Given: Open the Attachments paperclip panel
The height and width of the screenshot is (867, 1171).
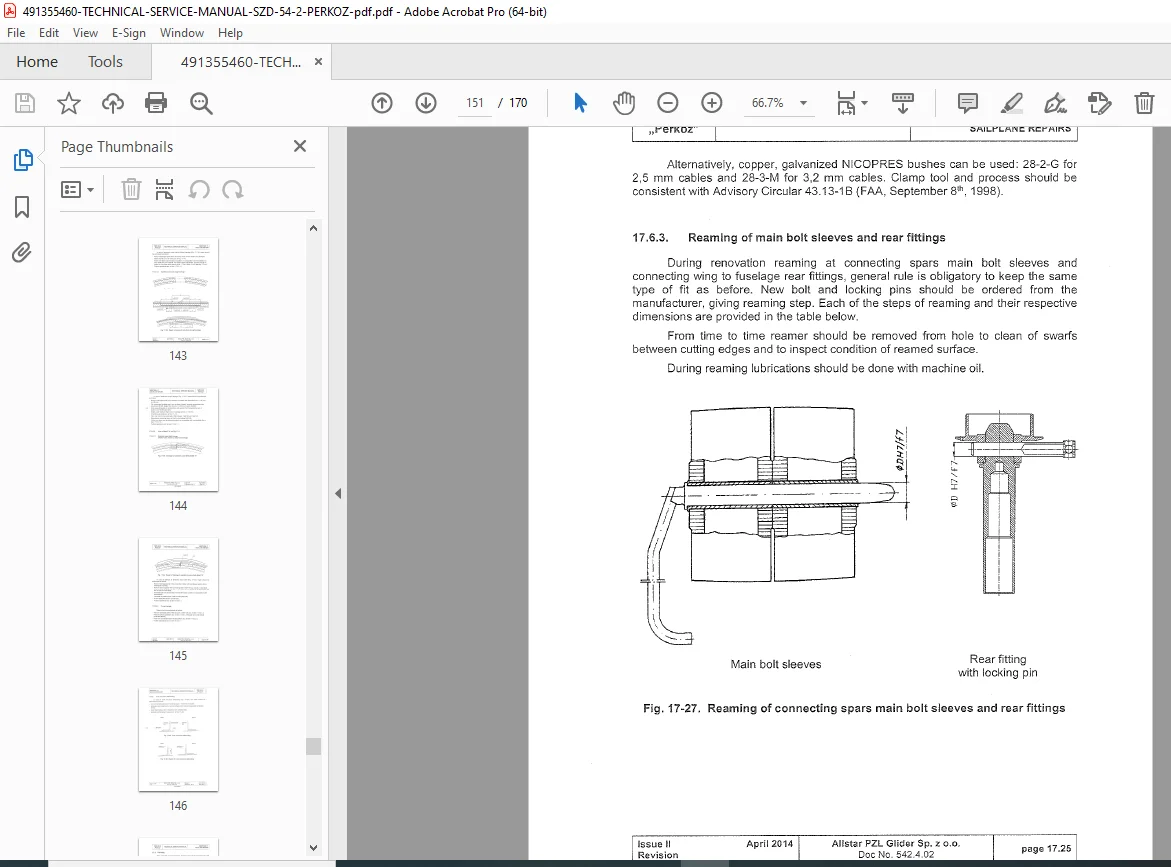Looking at the screenshot, I should pos(22,253).
